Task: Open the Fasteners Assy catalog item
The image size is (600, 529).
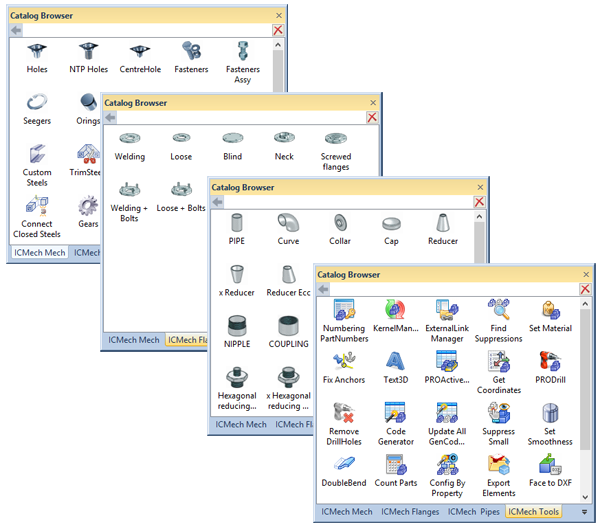Action: [x=243, y=52]
